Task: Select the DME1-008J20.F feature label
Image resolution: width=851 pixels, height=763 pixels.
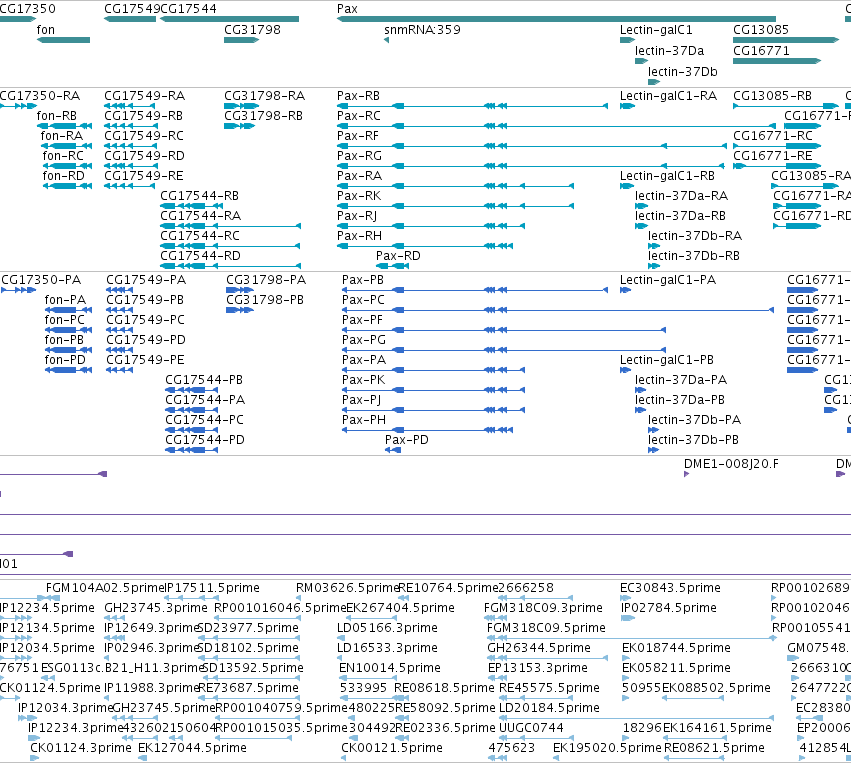Action: click(731, 464)
